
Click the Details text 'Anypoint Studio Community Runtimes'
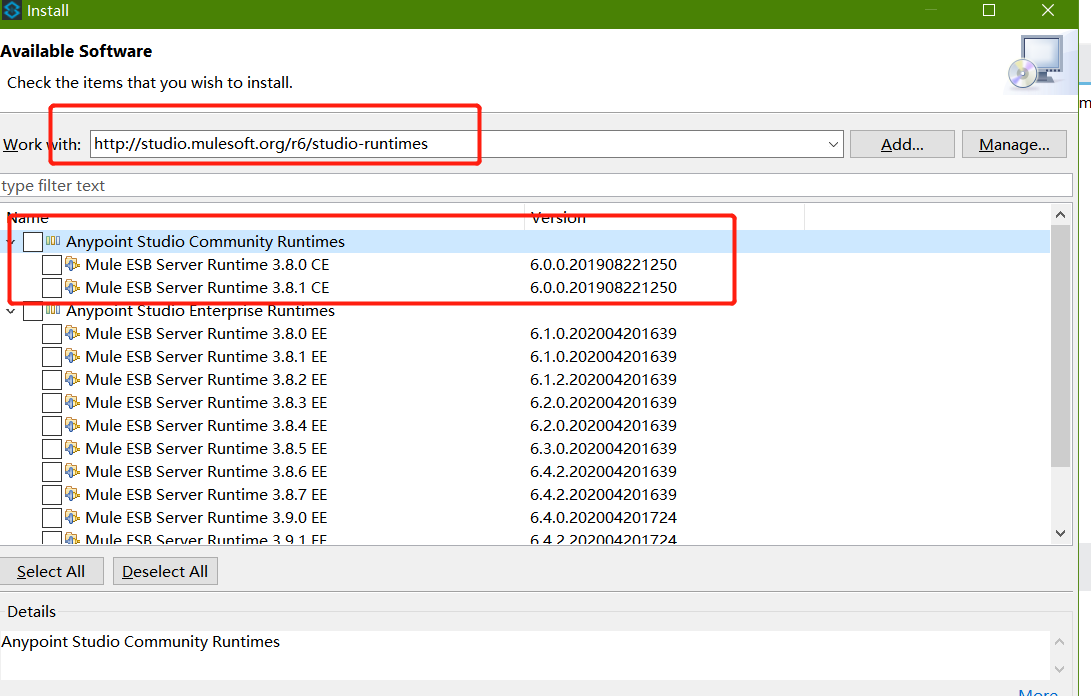[141, 641]
